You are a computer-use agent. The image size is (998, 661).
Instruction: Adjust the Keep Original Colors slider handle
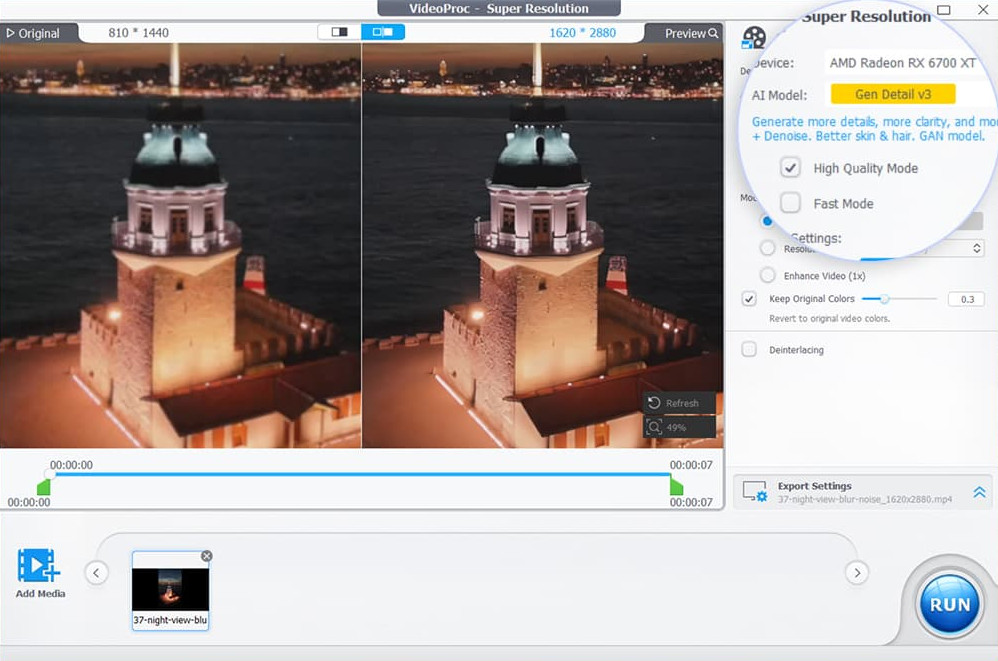(x=884, y=298)
